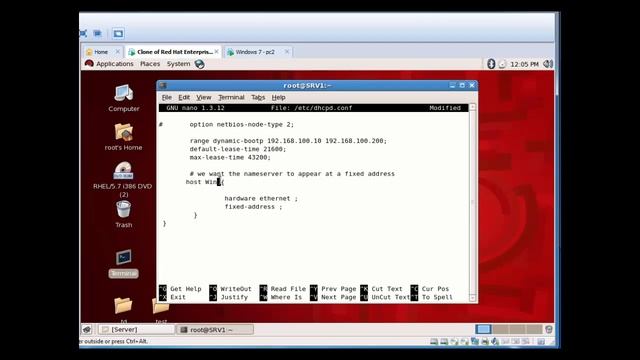The width and height of the screenshot is (640, 360).
Task: Click the 12:05 PM clock
Action: [x=524, y=64]
